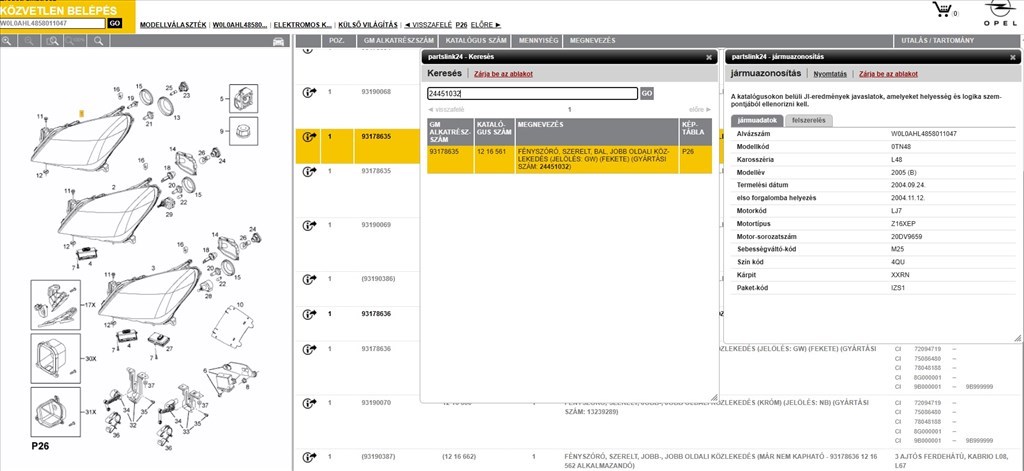The width and height of the screenshot is (1024, 471).
Task: Click the 31X detail thumbnail in diagram
Action: 56,412
